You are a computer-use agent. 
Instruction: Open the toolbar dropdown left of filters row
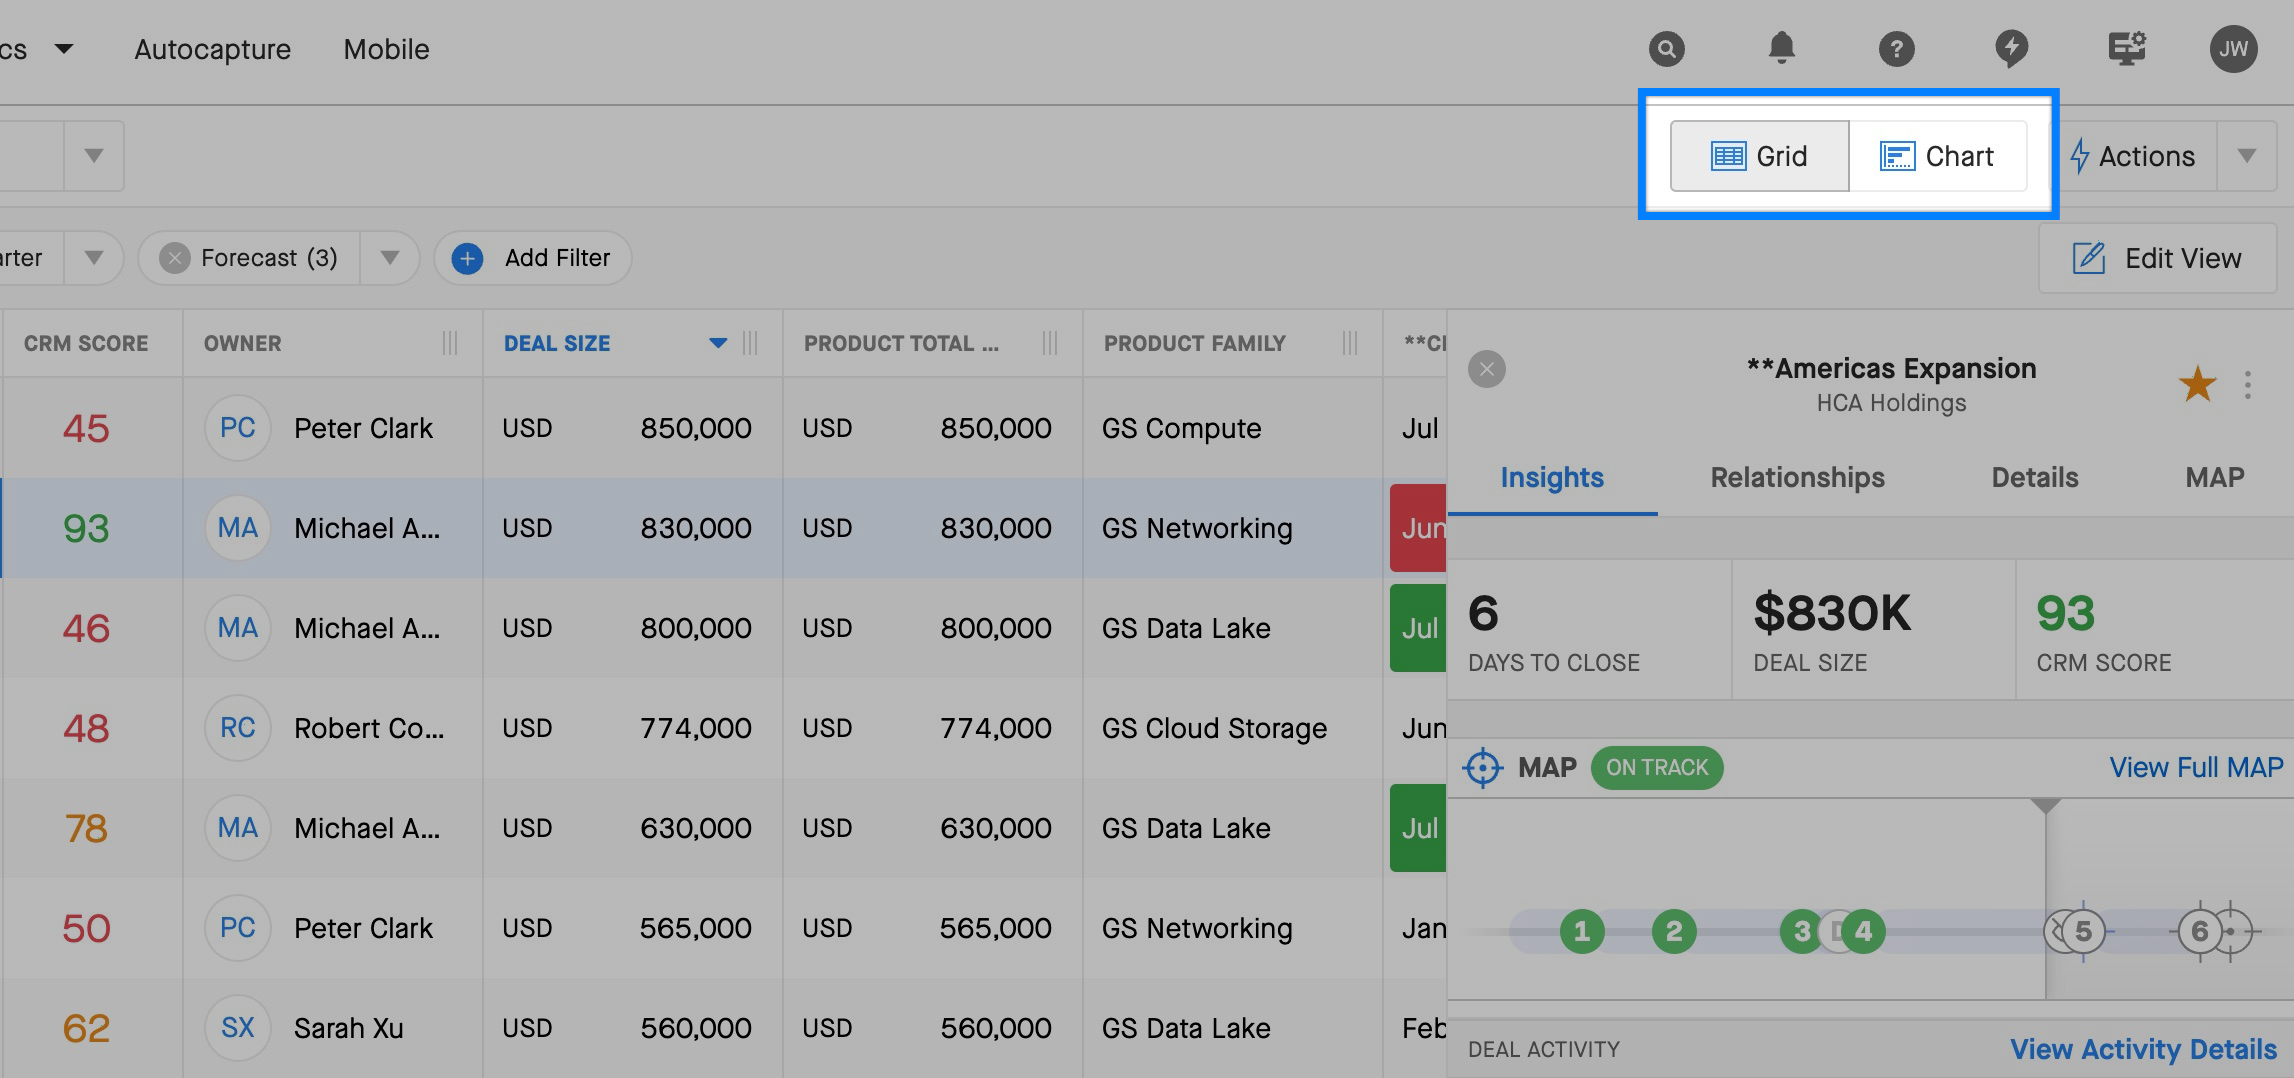coord(93,156)
